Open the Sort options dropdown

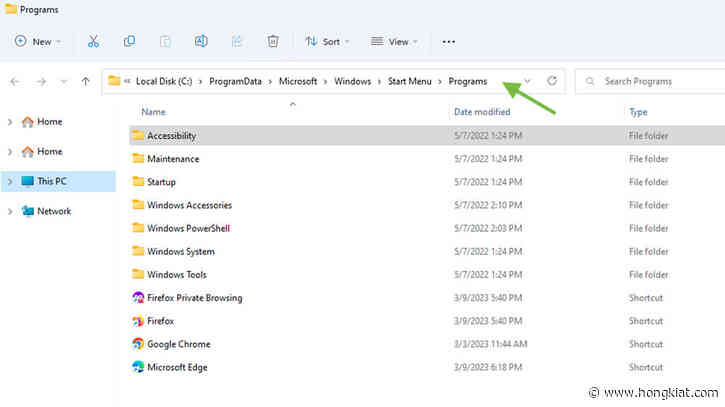pos(327,42)
